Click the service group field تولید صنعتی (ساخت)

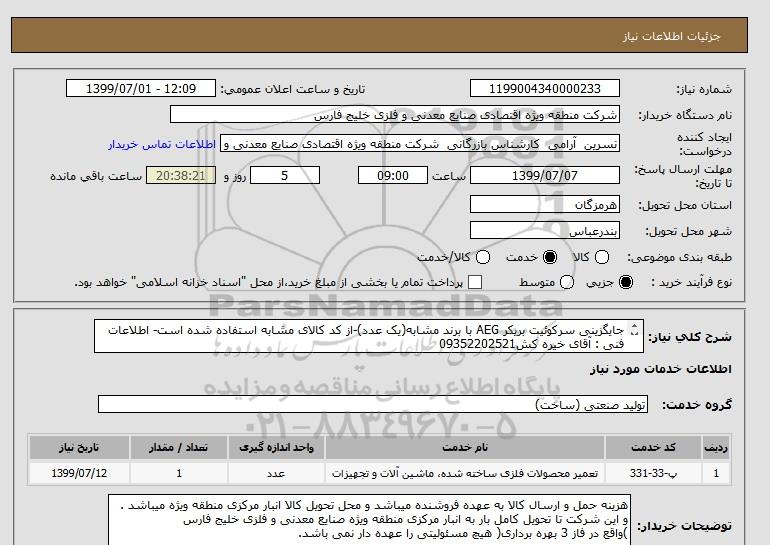click(x=373, y=405)
